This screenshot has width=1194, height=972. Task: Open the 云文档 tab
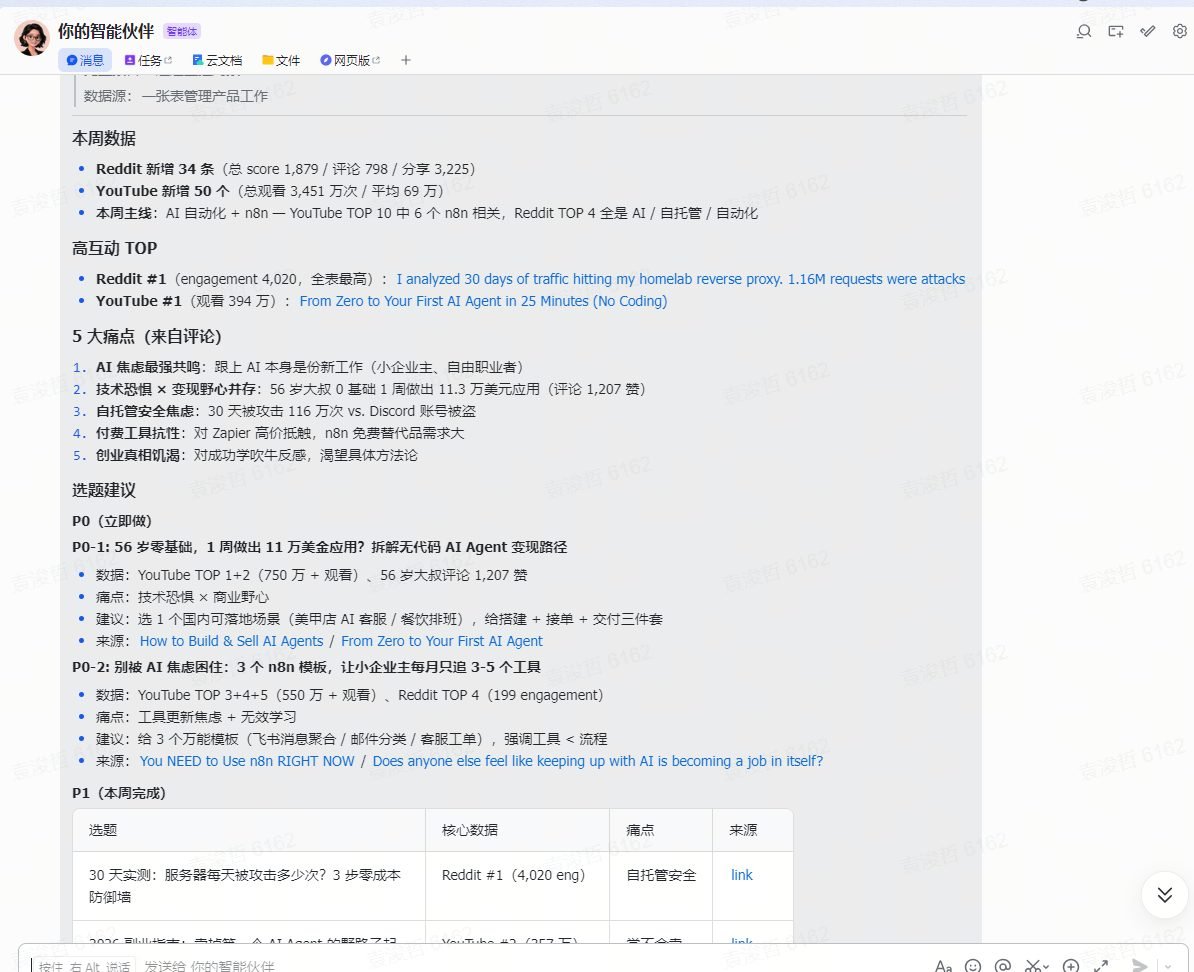218,60
